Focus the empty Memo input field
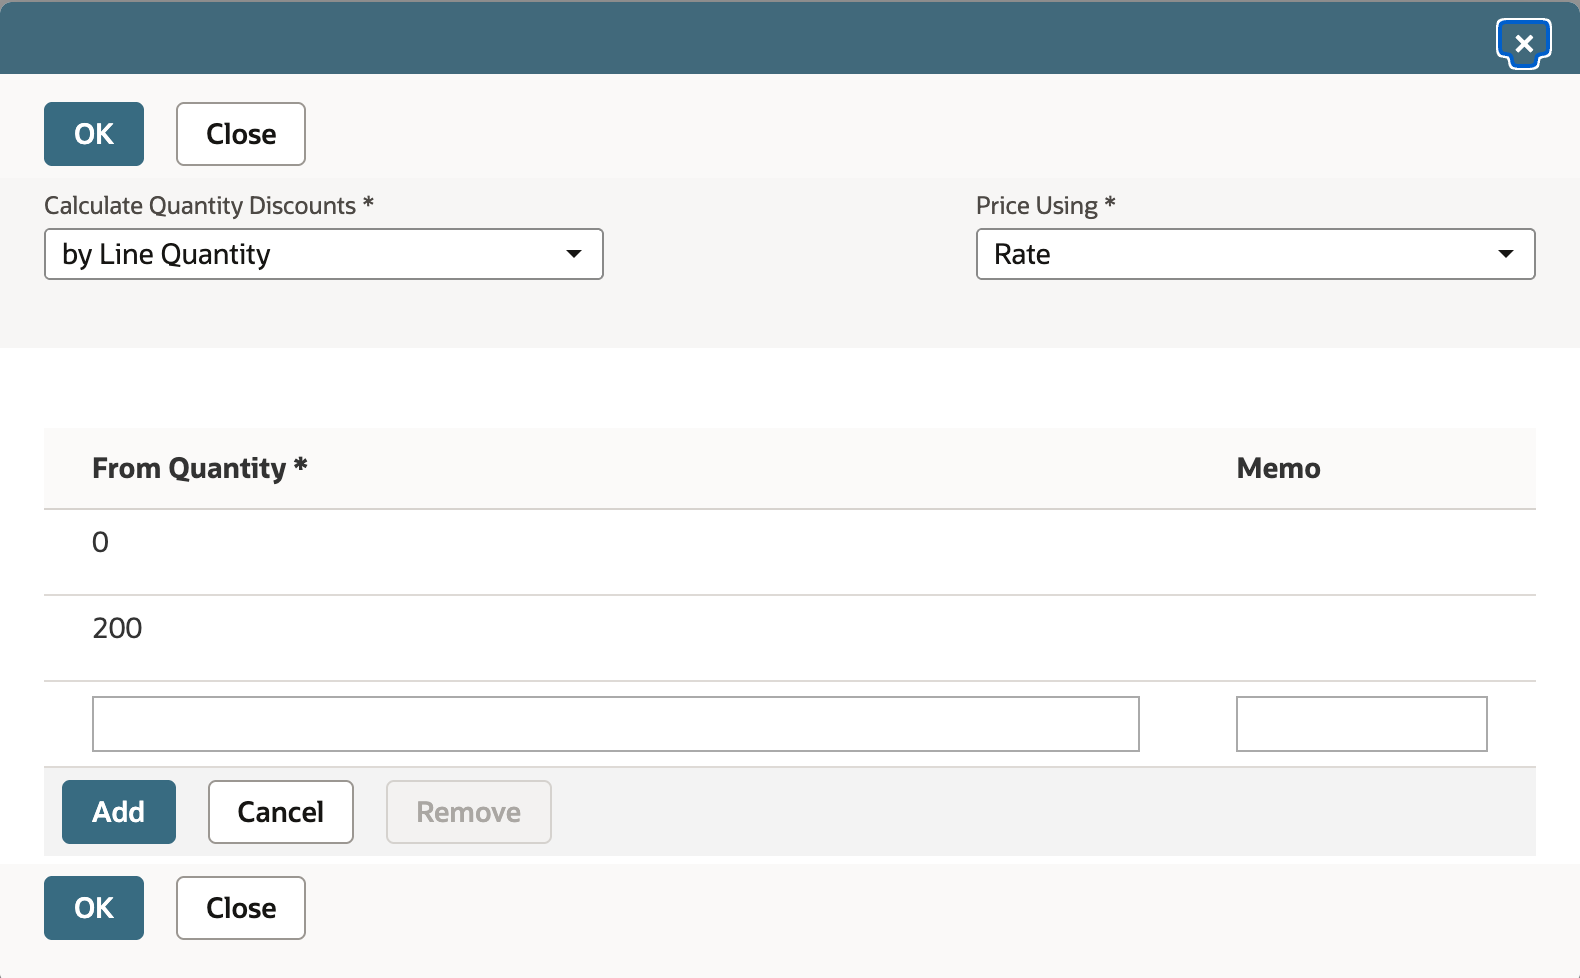This screenshot has height=978, width=1580. 1362,724
